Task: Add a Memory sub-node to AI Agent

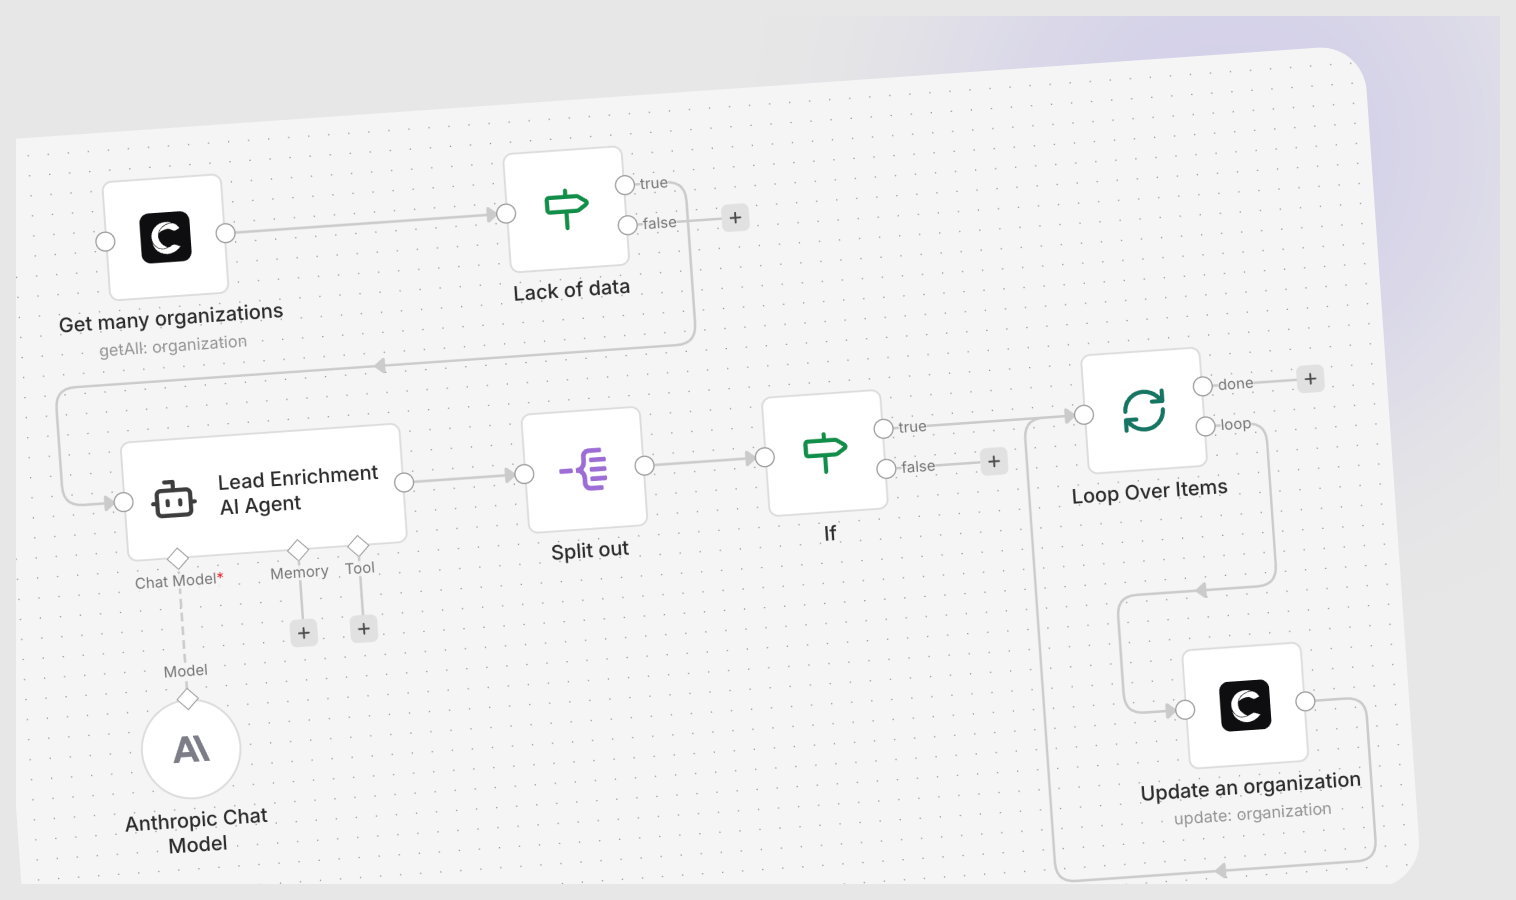Action: click(304, 632)
